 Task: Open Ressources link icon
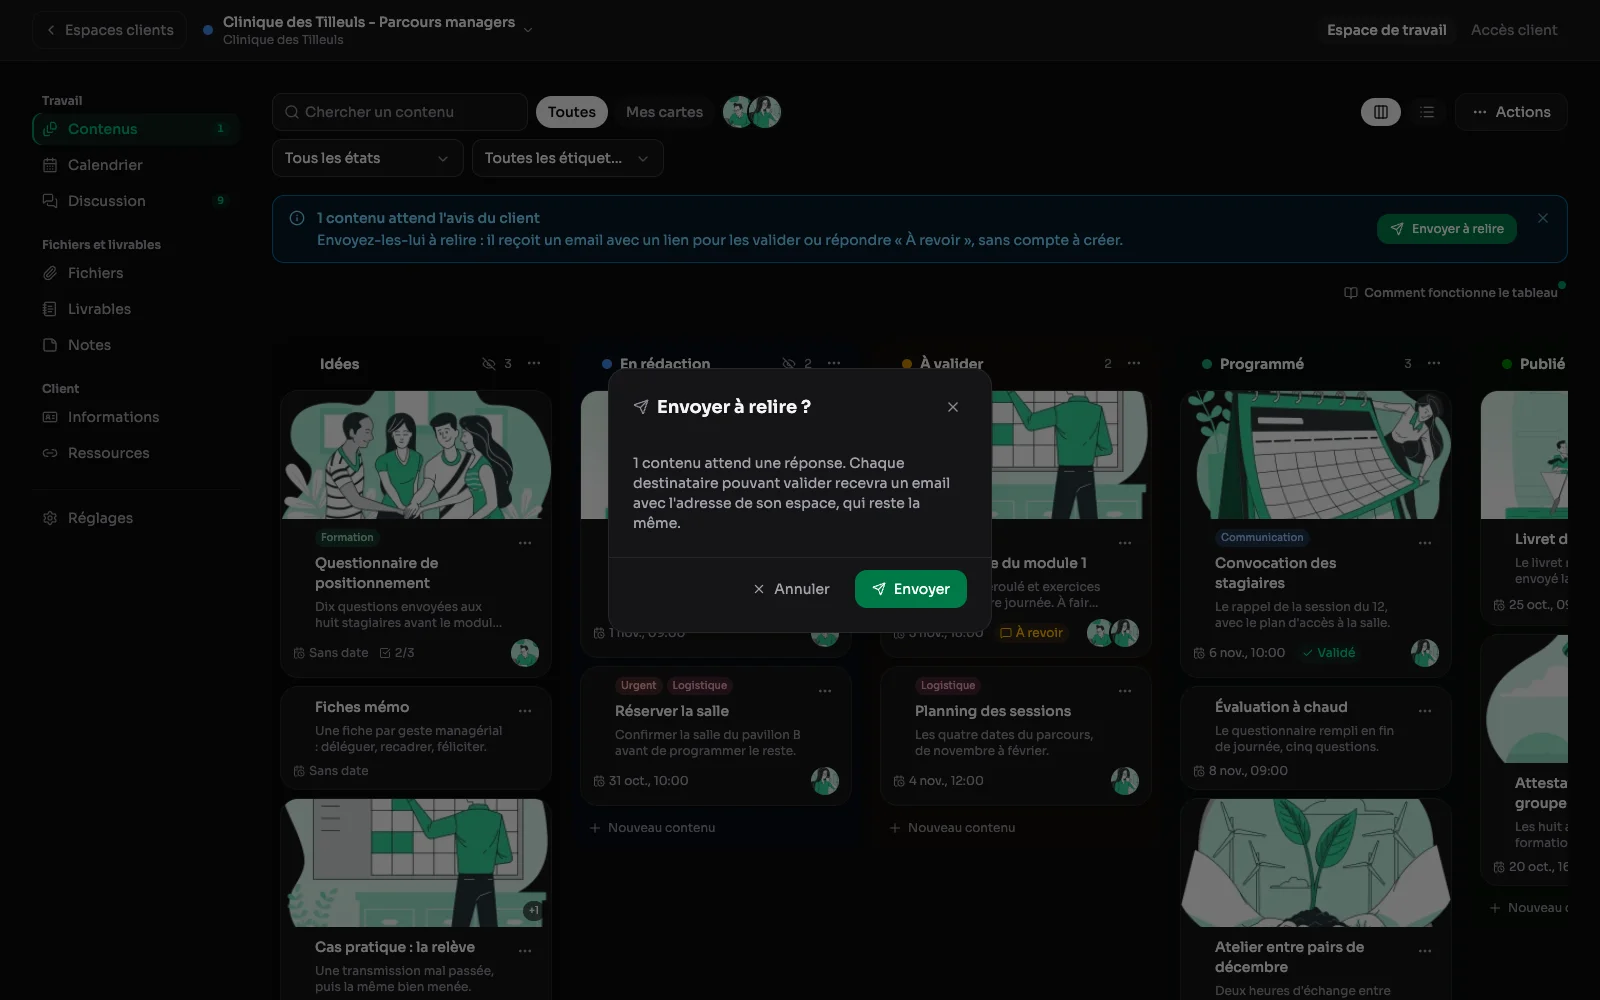50,453
